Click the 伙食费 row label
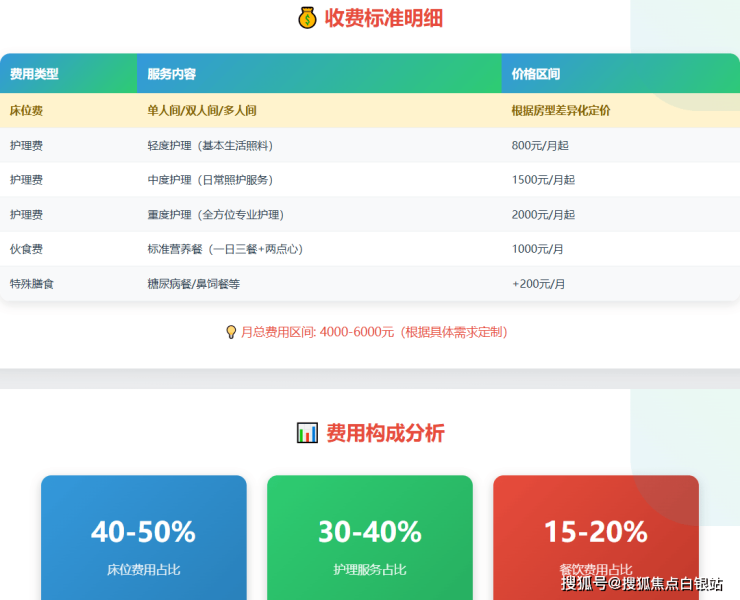 26,249
